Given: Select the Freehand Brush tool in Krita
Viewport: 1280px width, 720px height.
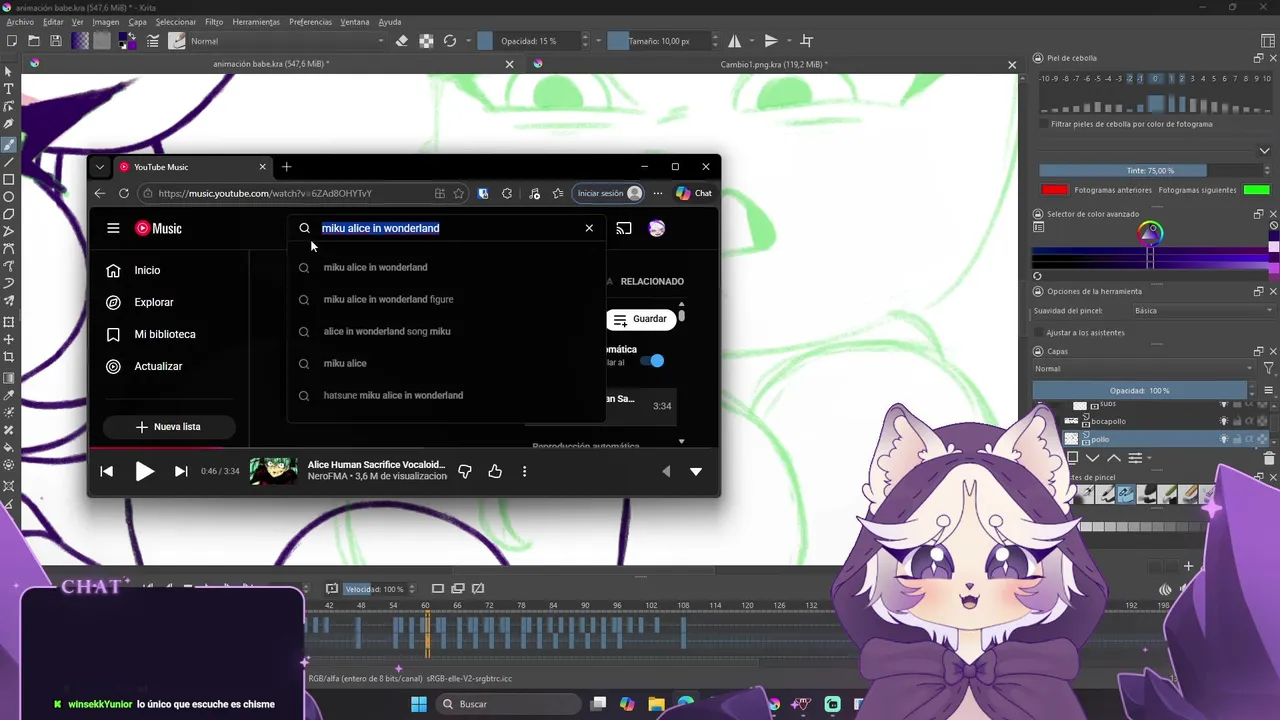Looking at the screenshot, I should point(9,144).
